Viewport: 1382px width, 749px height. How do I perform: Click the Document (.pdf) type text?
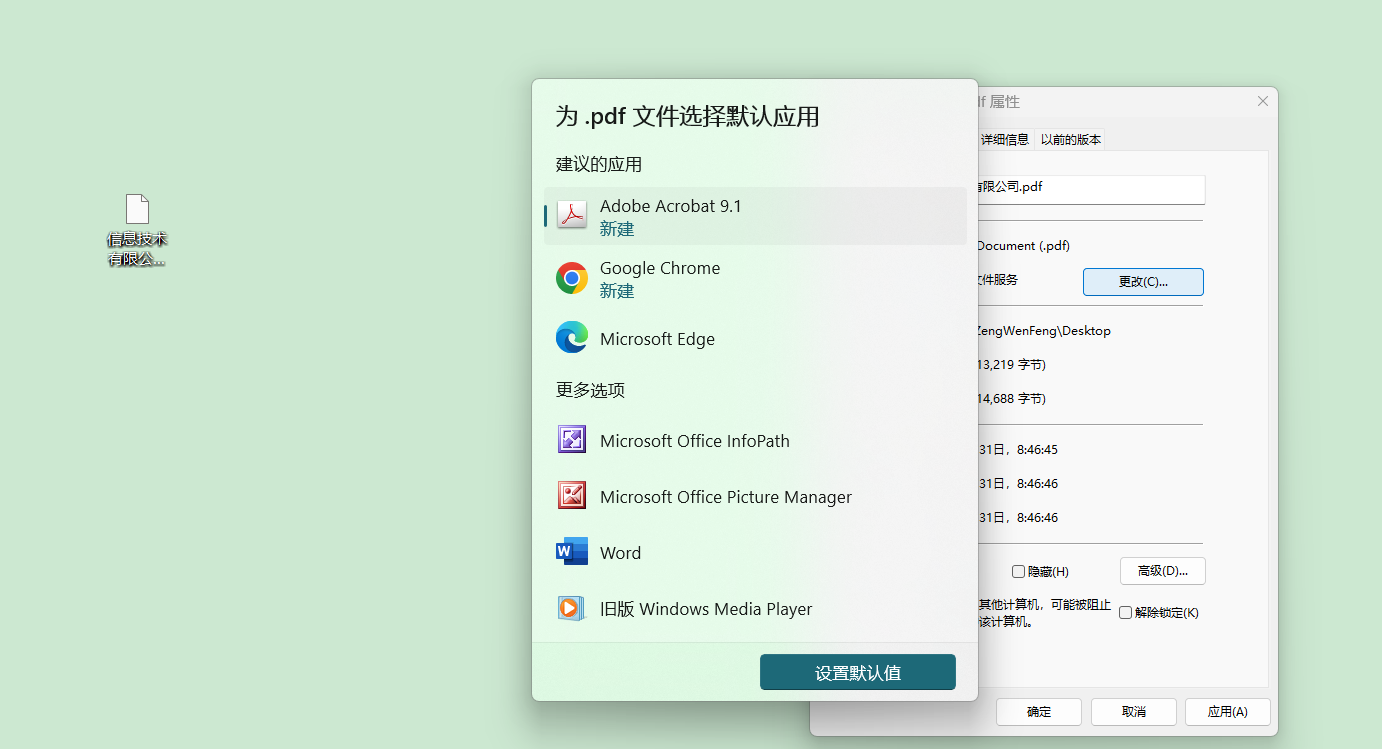pos(1023,246)
